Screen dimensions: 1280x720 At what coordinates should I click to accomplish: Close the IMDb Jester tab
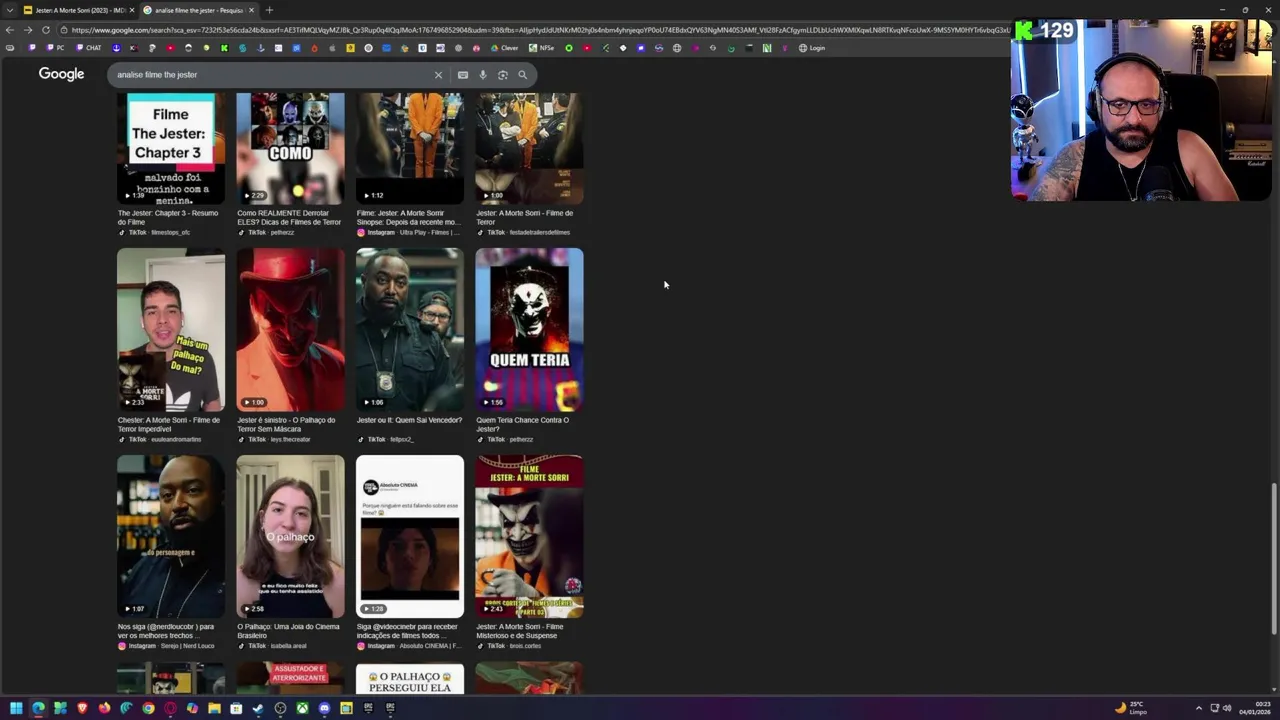133,10
